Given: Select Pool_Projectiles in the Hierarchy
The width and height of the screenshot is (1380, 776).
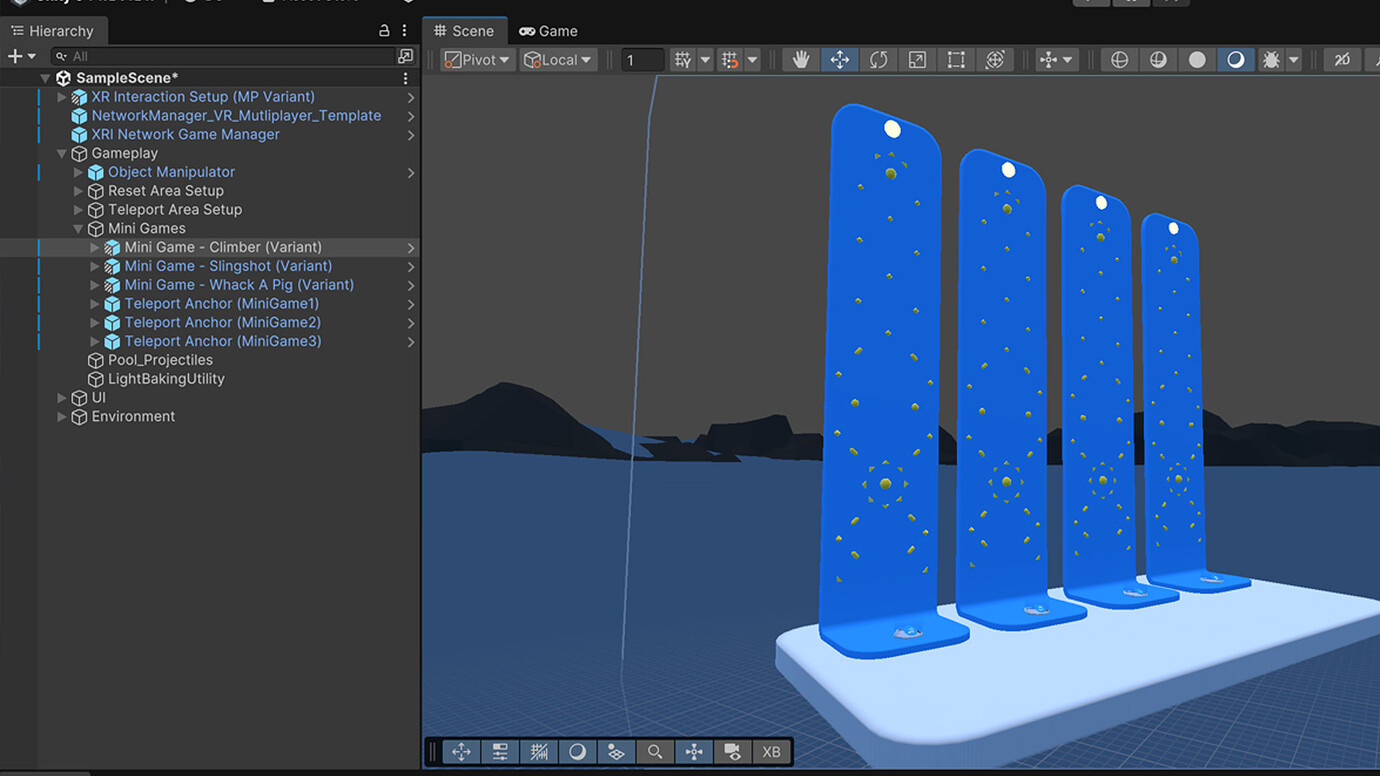Looking at the screenshot, I should click(160, 359).
